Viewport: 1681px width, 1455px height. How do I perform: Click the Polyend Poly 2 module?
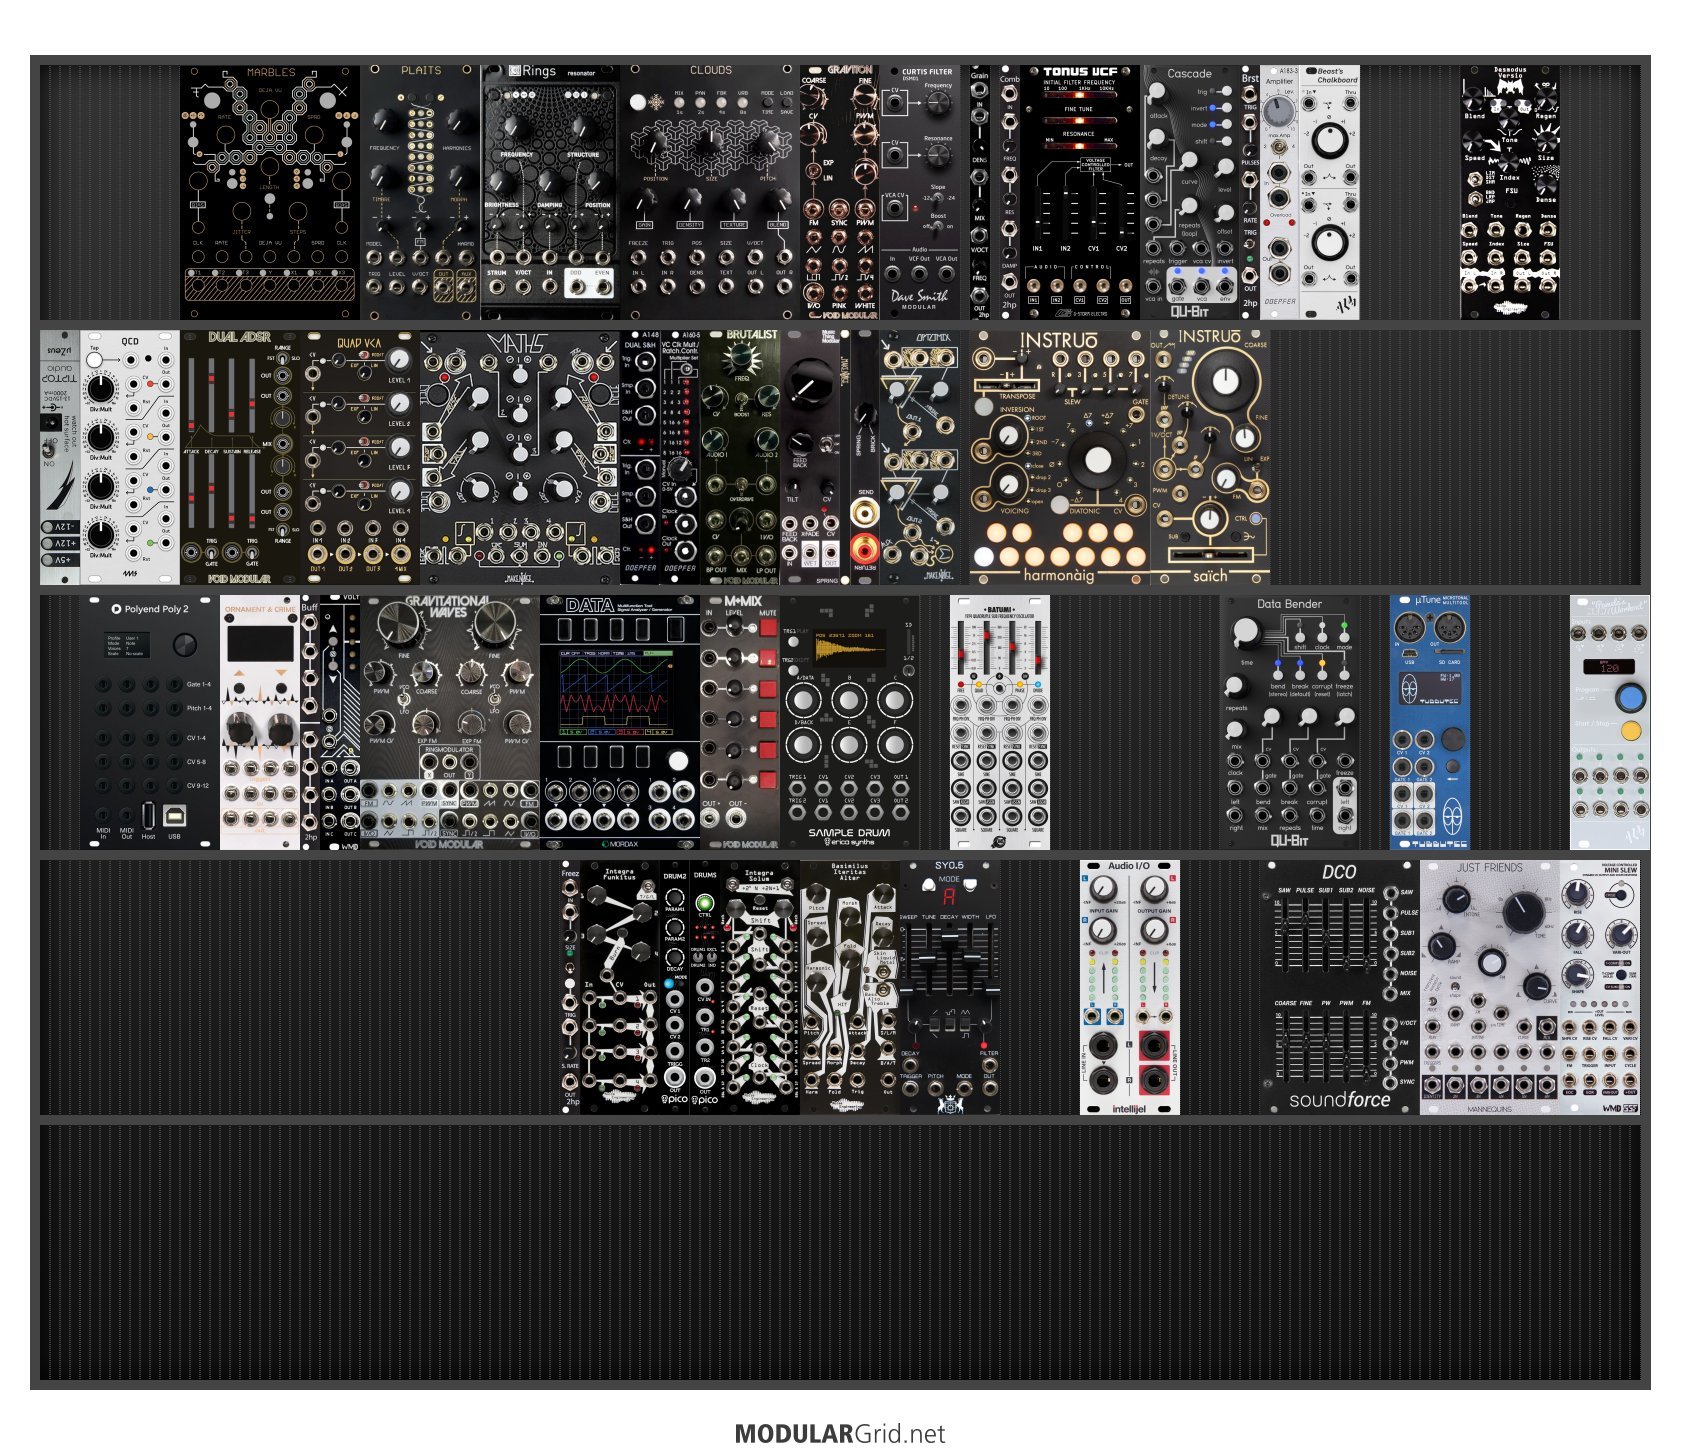(150, 723)
